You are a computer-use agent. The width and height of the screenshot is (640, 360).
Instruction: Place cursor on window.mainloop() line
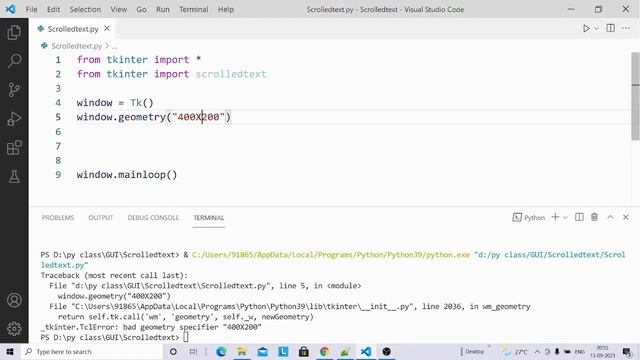(127, 175)
